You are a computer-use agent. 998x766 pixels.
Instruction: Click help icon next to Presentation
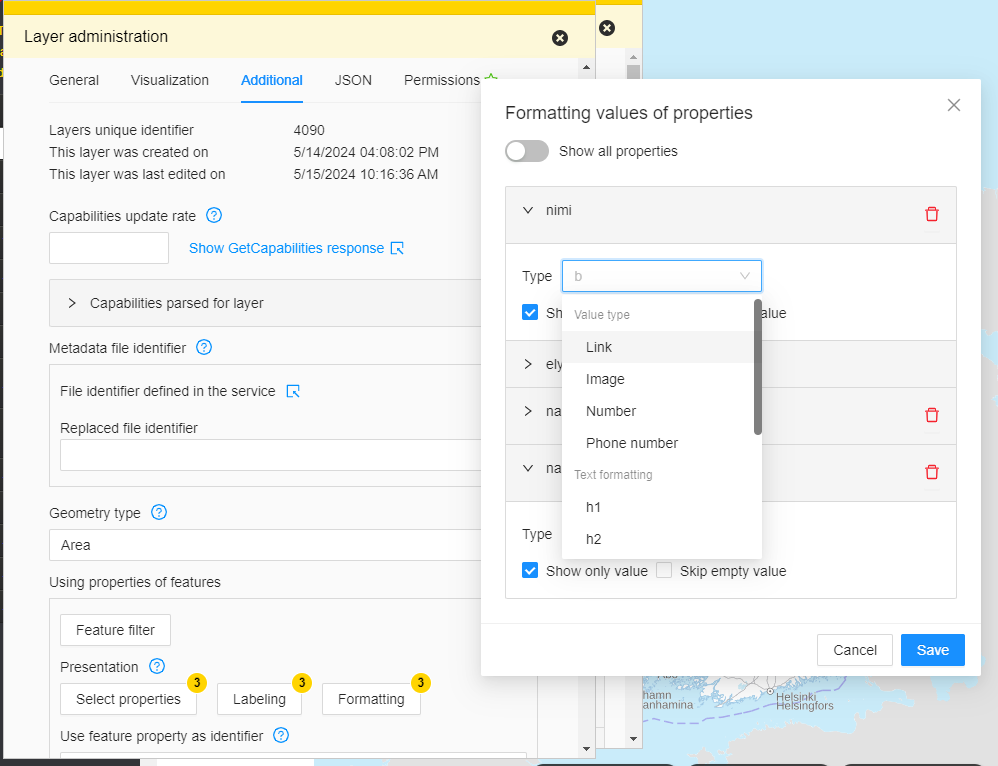coord(157,667)
